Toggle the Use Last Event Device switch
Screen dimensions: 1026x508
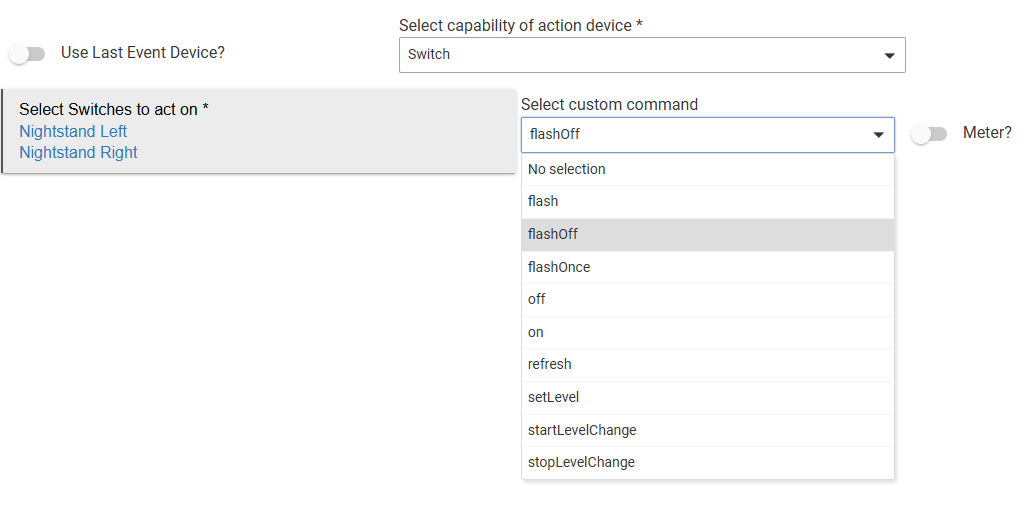point(28,54)
